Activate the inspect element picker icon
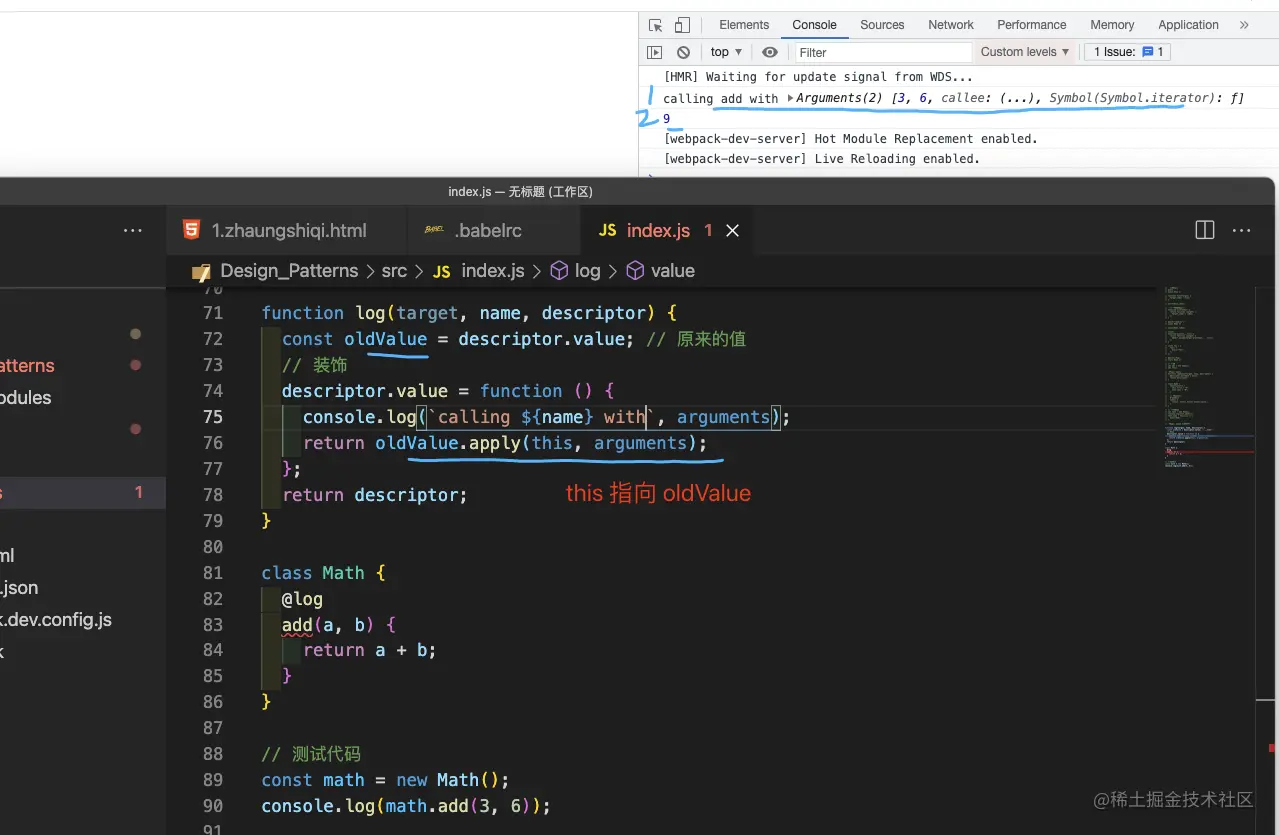 [655, 25]
